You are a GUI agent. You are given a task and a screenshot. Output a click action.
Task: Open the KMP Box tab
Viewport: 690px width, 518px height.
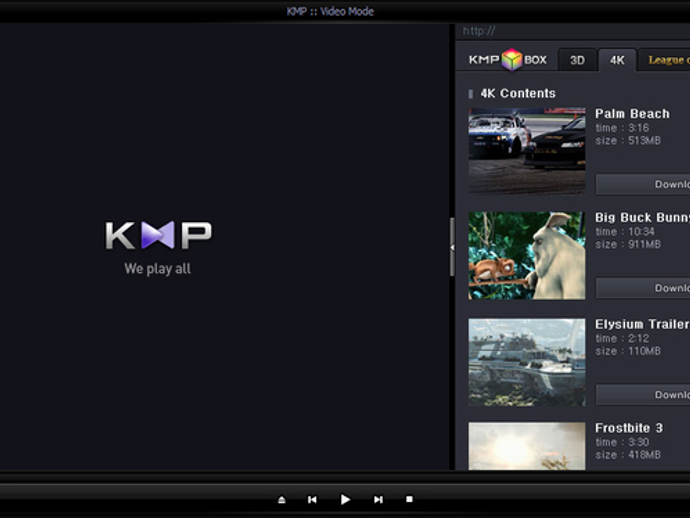(507, 59)
